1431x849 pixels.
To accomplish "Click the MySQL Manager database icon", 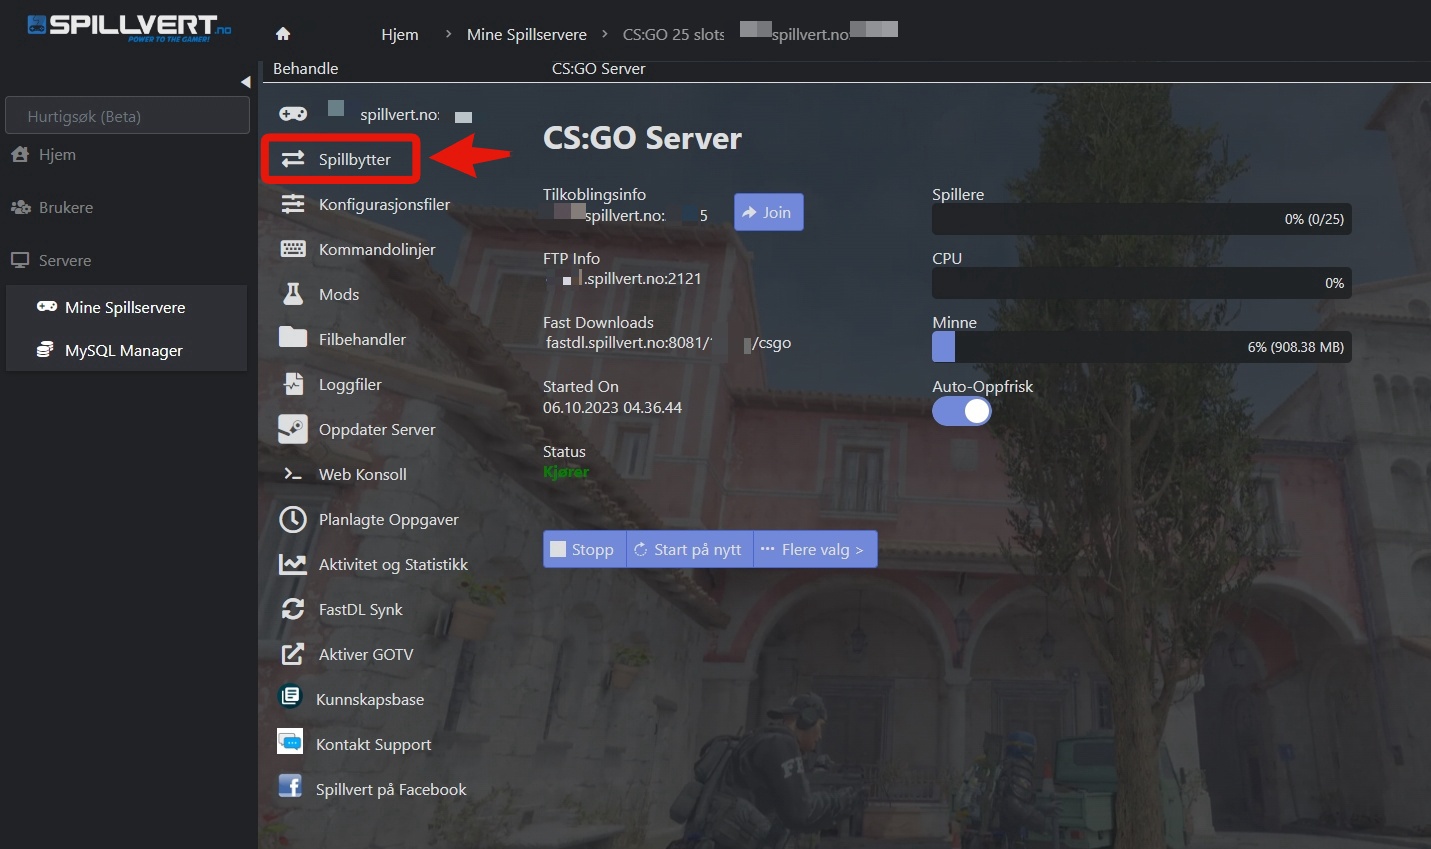I will (45, 350).
